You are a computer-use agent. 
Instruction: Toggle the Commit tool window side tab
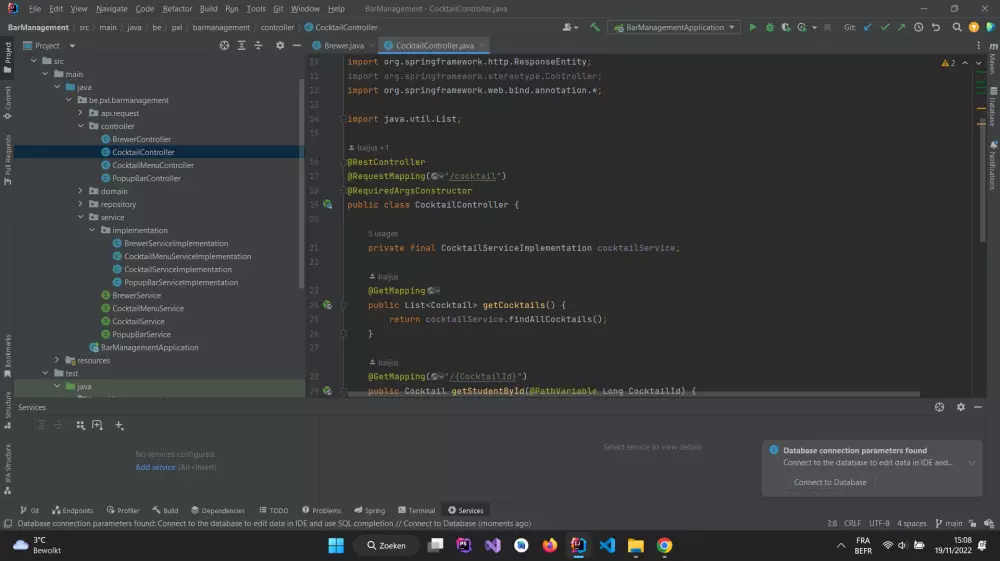point(7,98)
